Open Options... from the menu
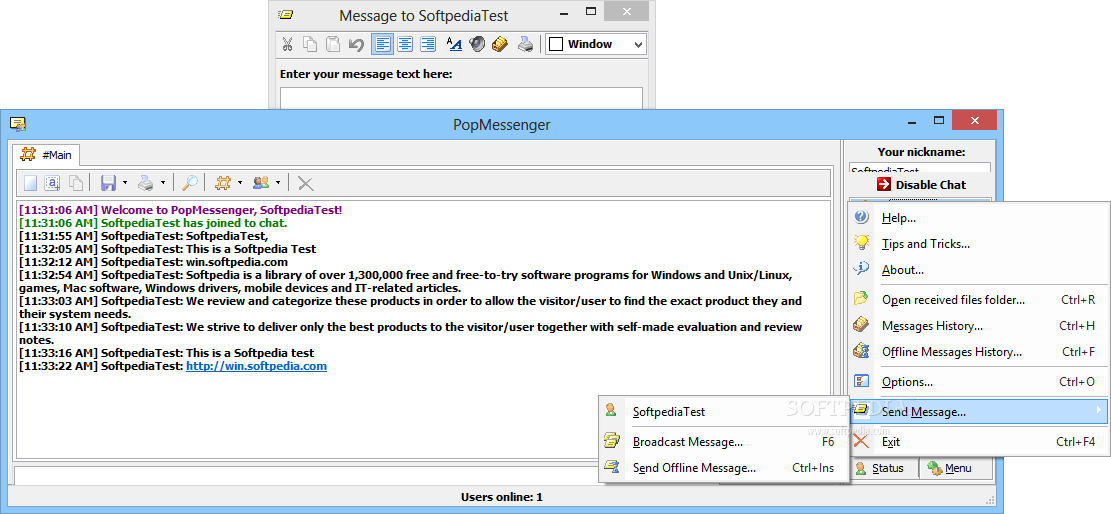Viewport: 1111px width, 514px height. 979,382
